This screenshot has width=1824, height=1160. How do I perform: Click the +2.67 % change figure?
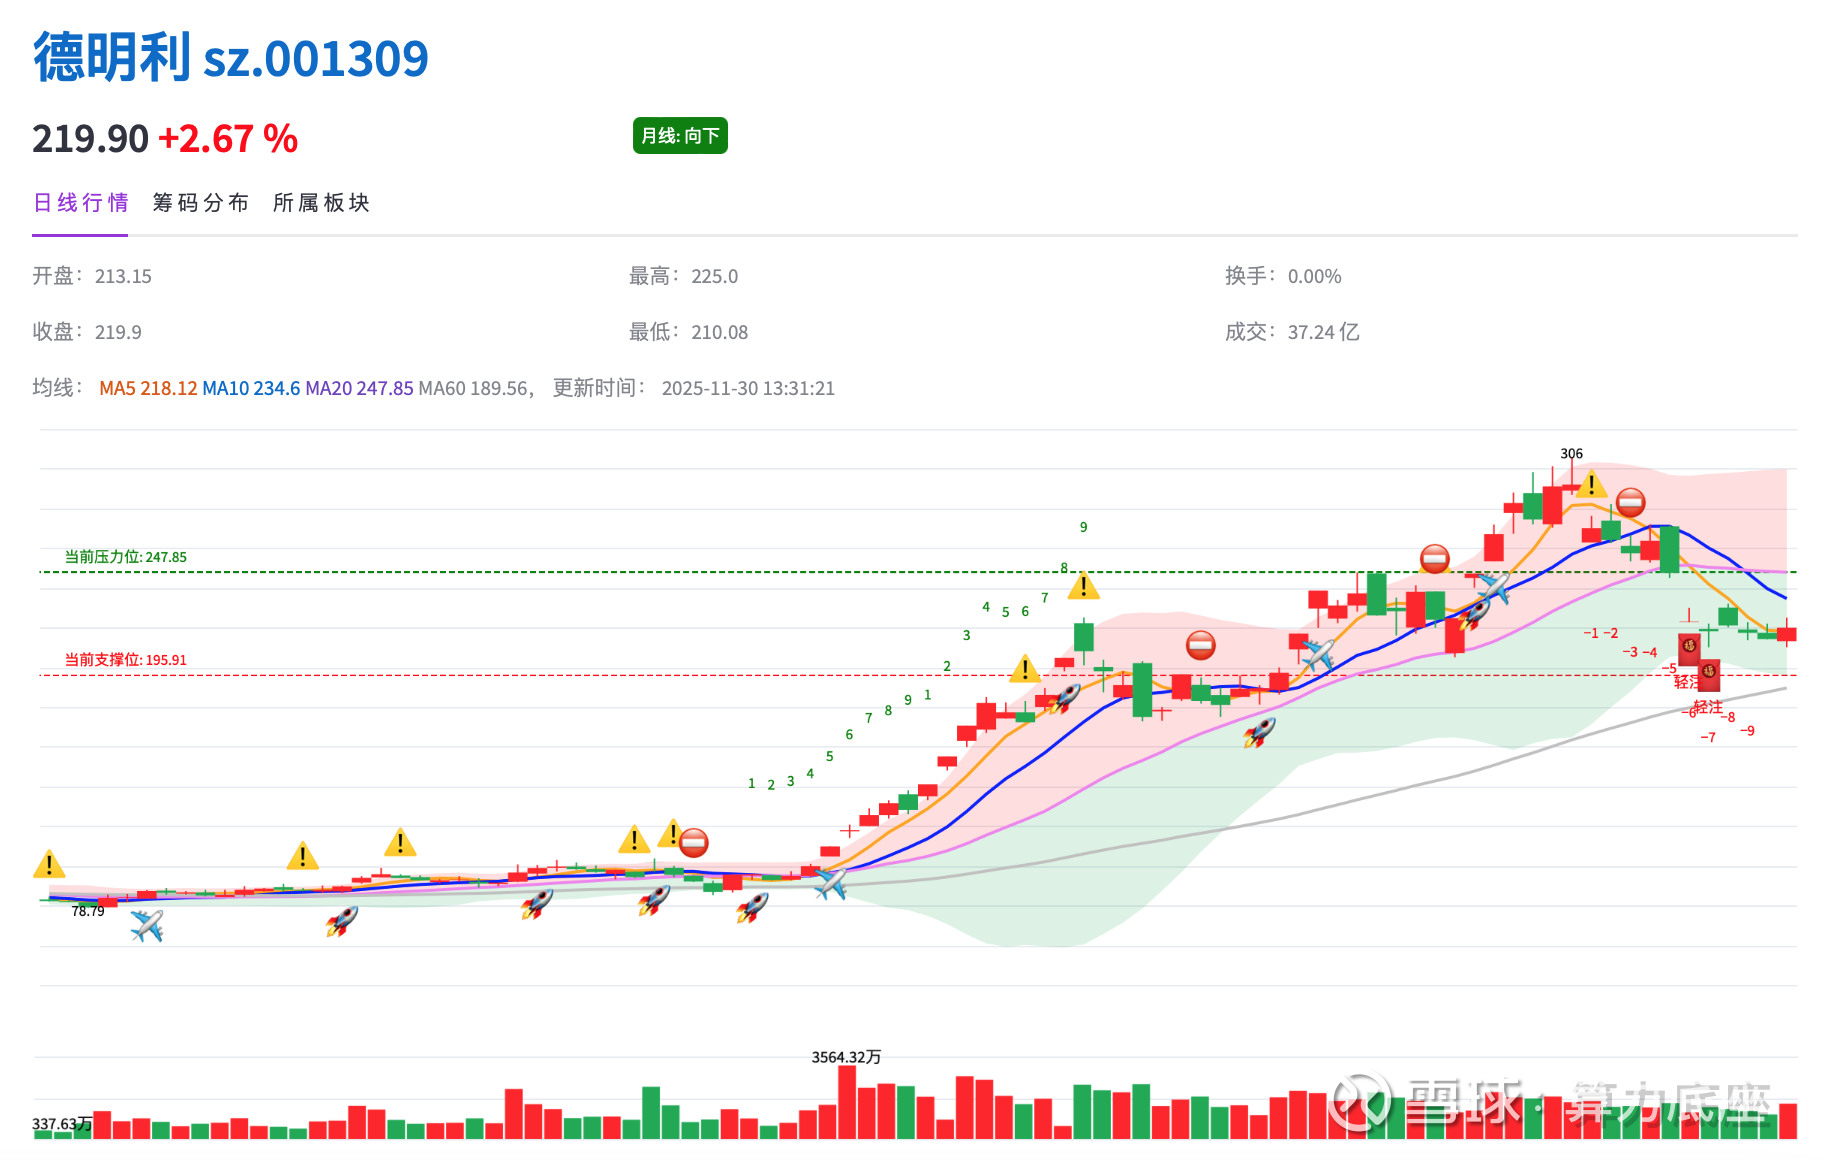pos(228,139)
